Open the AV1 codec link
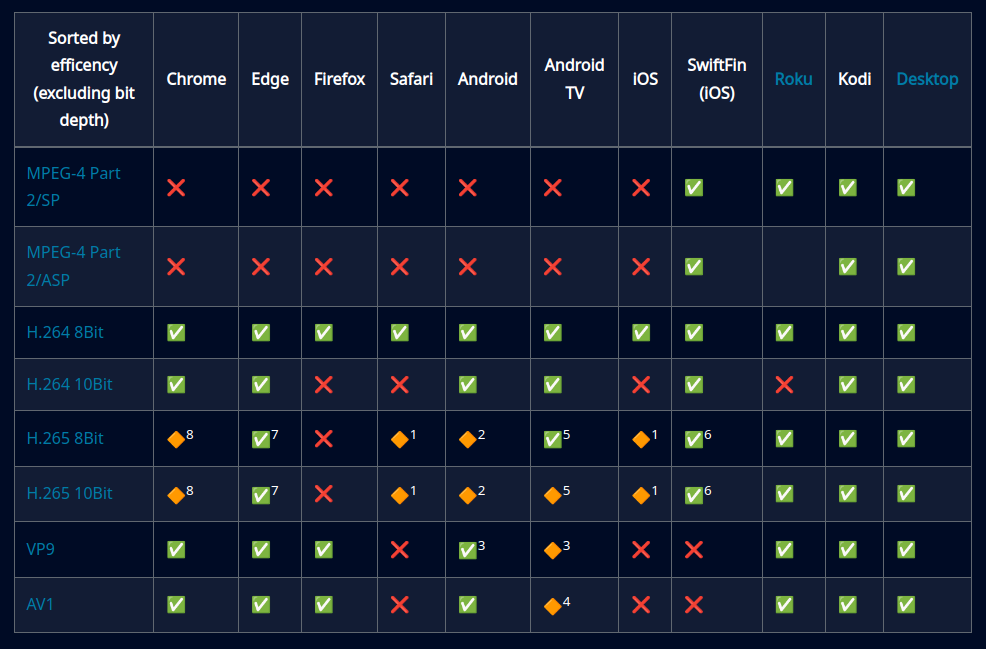The width and height of the screenshot is (986, 649). tap(40, 605)
